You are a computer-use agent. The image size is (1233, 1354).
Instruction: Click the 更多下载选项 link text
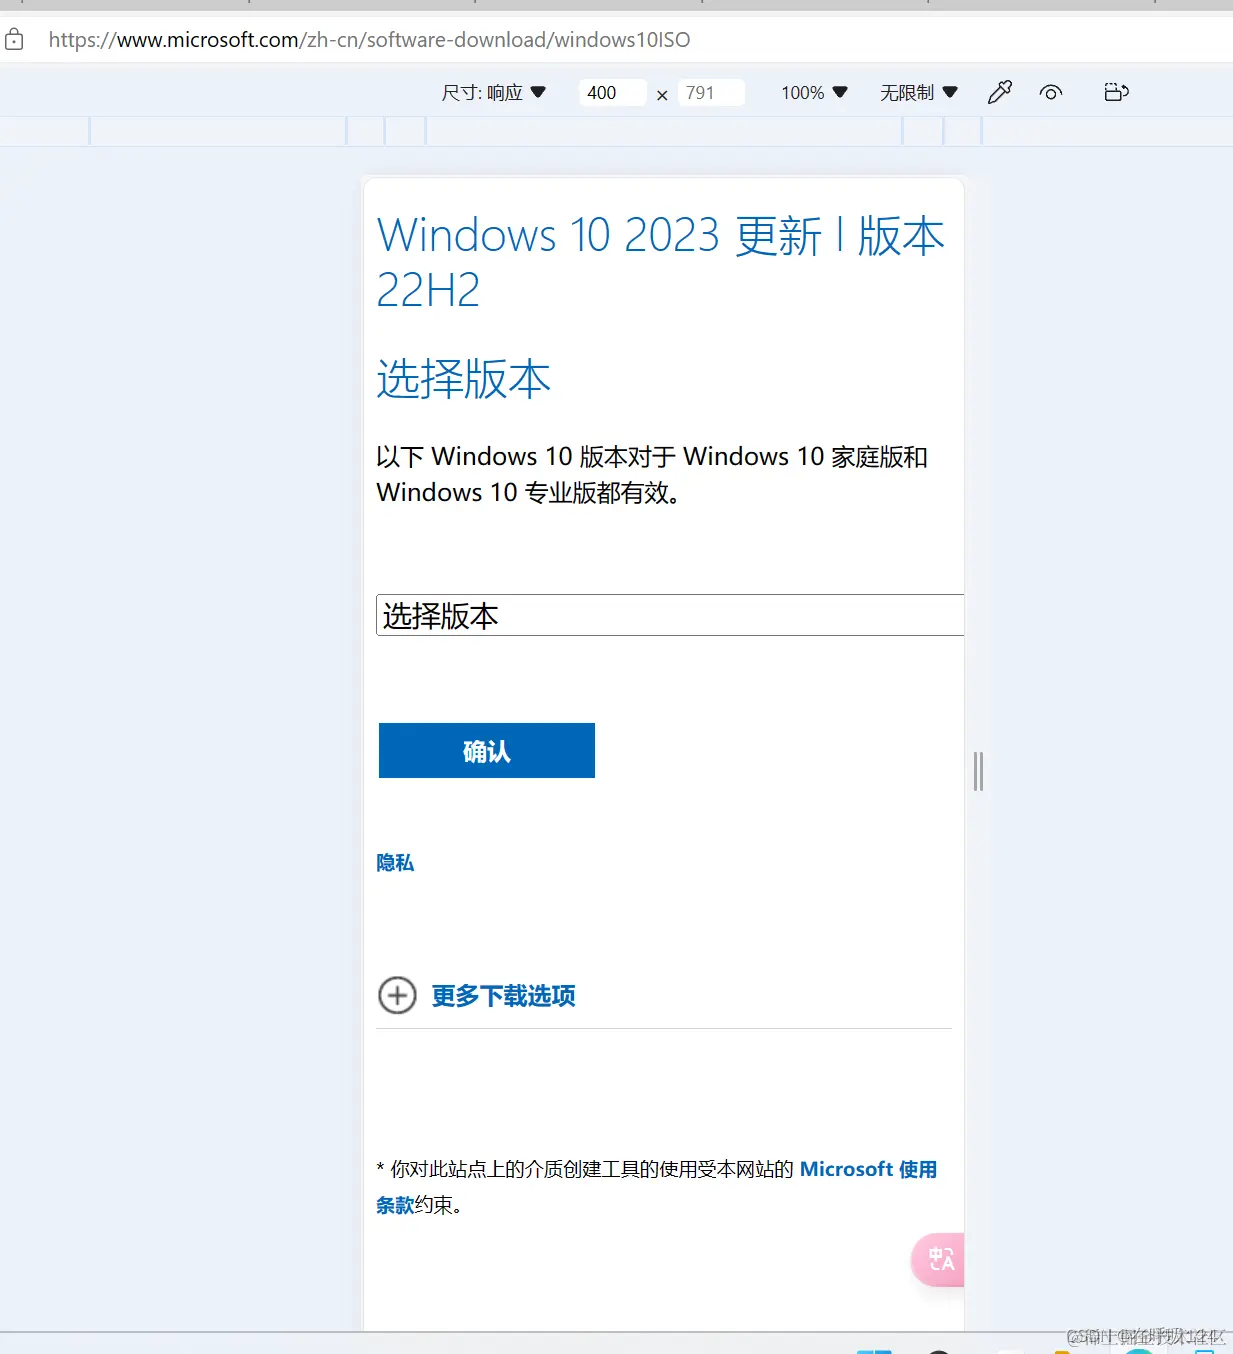click(x=504, y=996)
